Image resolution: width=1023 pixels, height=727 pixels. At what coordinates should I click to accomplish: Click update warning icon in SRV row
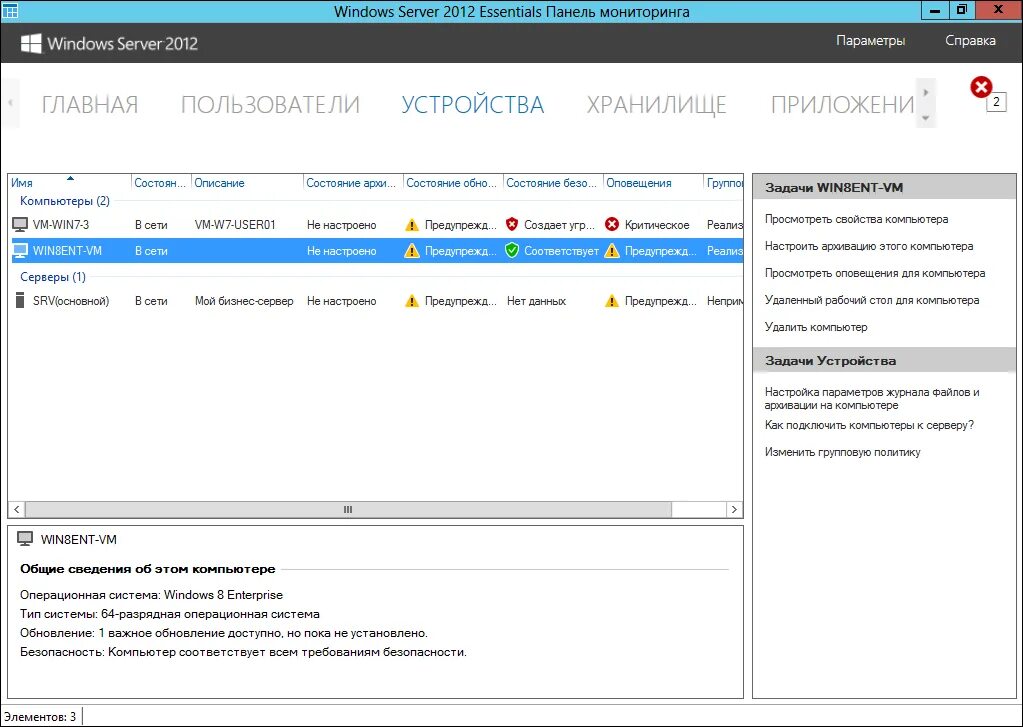click(x=412, y=301)
